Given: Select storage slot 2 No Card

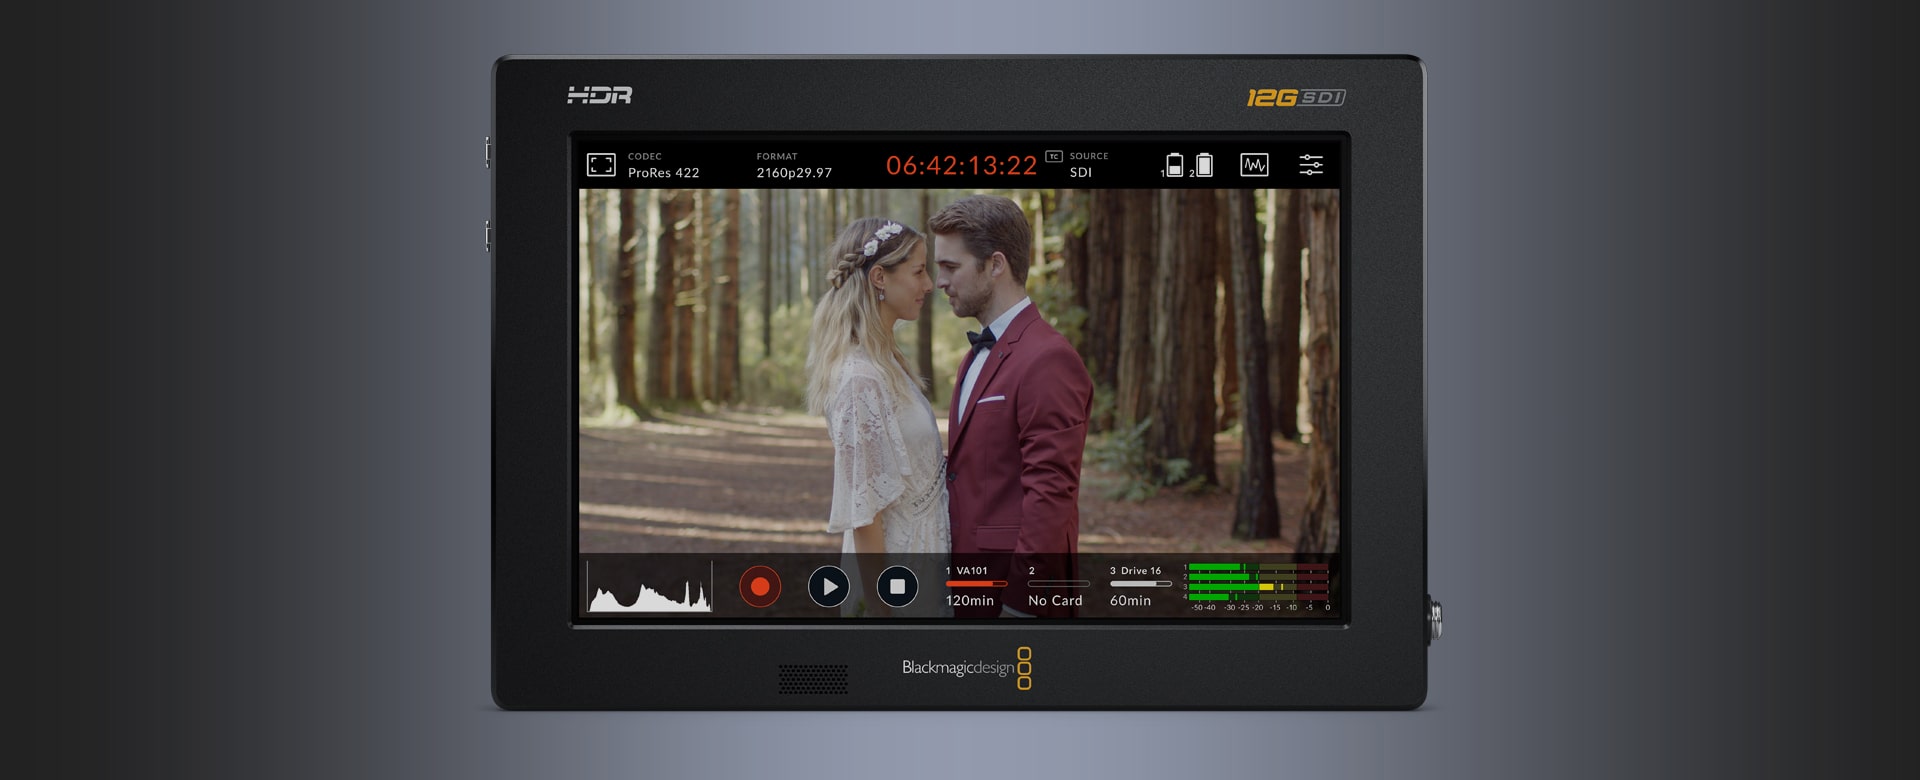Looking at the screenshot, I should [x=1055, y=586].
